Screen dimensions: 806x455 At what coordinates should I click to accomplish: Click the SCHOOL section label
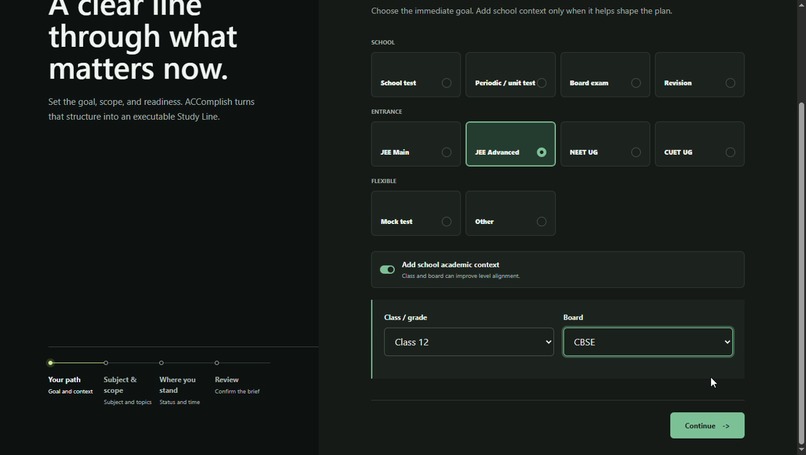point(383,42)
